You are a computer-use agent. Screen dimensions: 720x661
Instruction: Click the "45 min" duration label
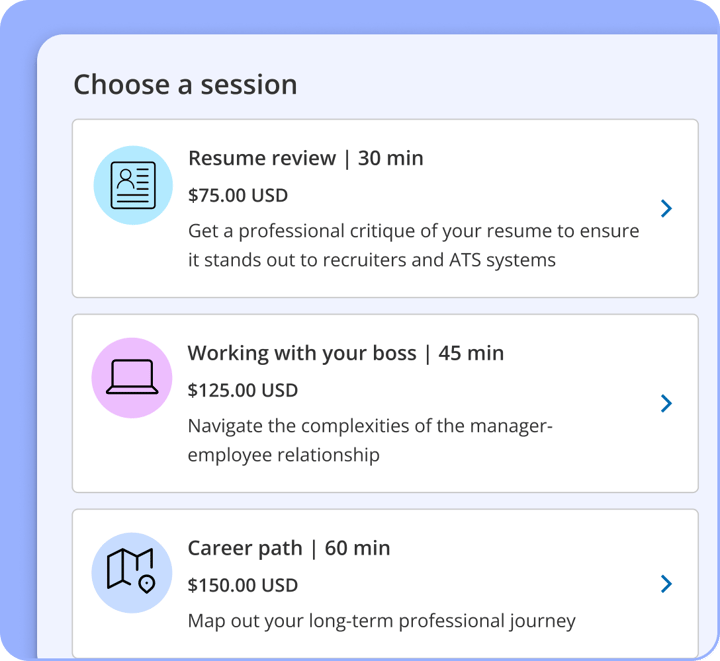471,353
